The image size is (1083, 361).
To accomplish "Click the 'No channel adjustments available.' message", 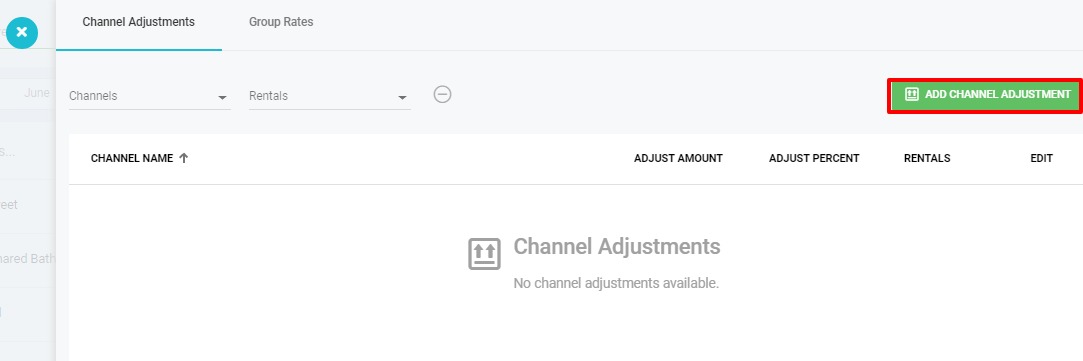I will pyautogui.click(x=616, y=283).
